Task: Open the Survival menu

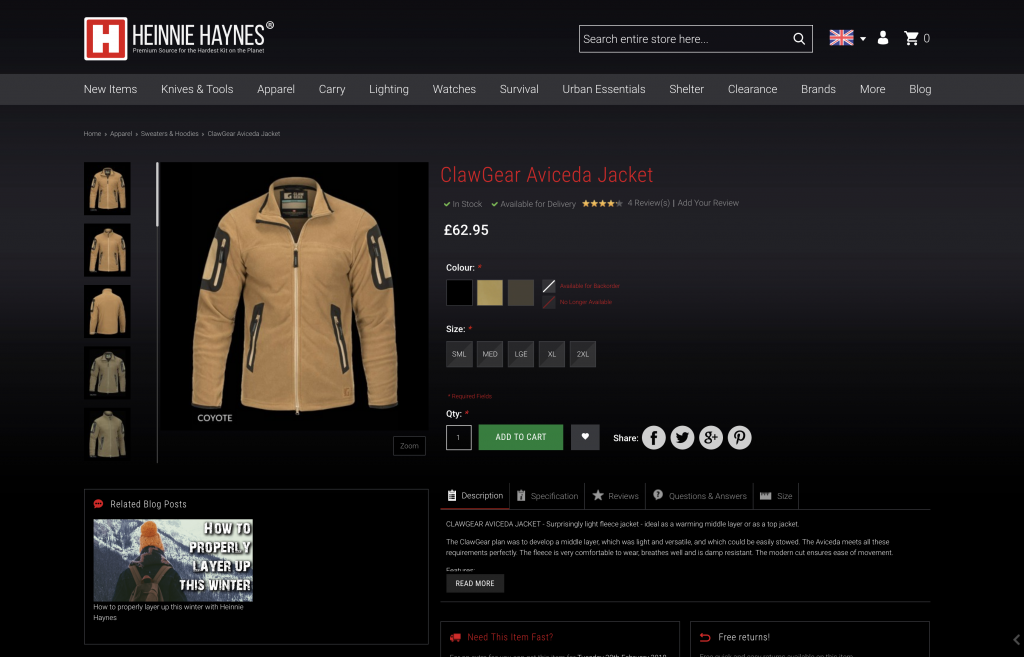Action: point(519,89)
